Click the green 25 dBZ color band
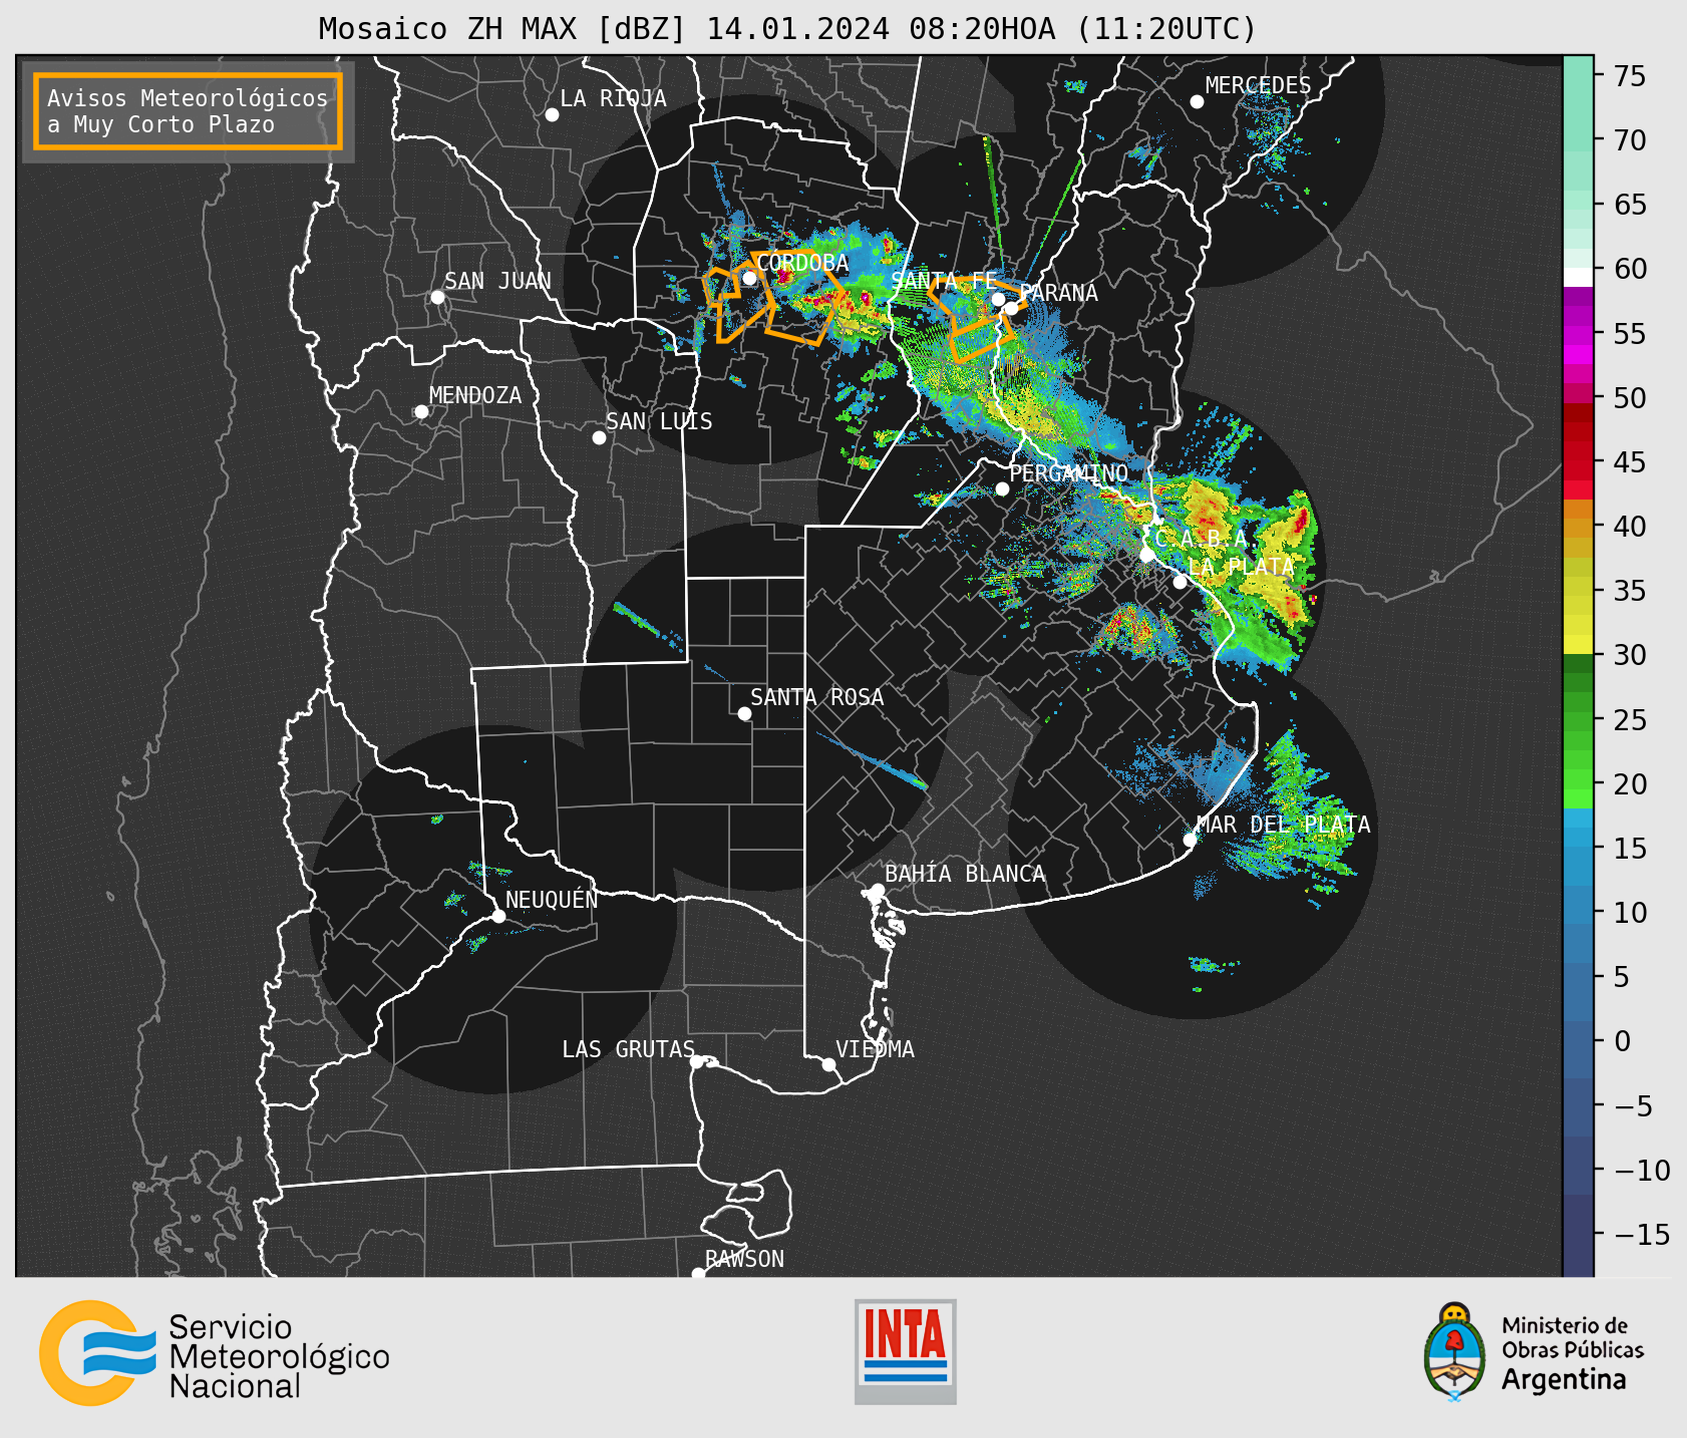Viewport: 1687px width, 1438px height. click(1578, 720)
